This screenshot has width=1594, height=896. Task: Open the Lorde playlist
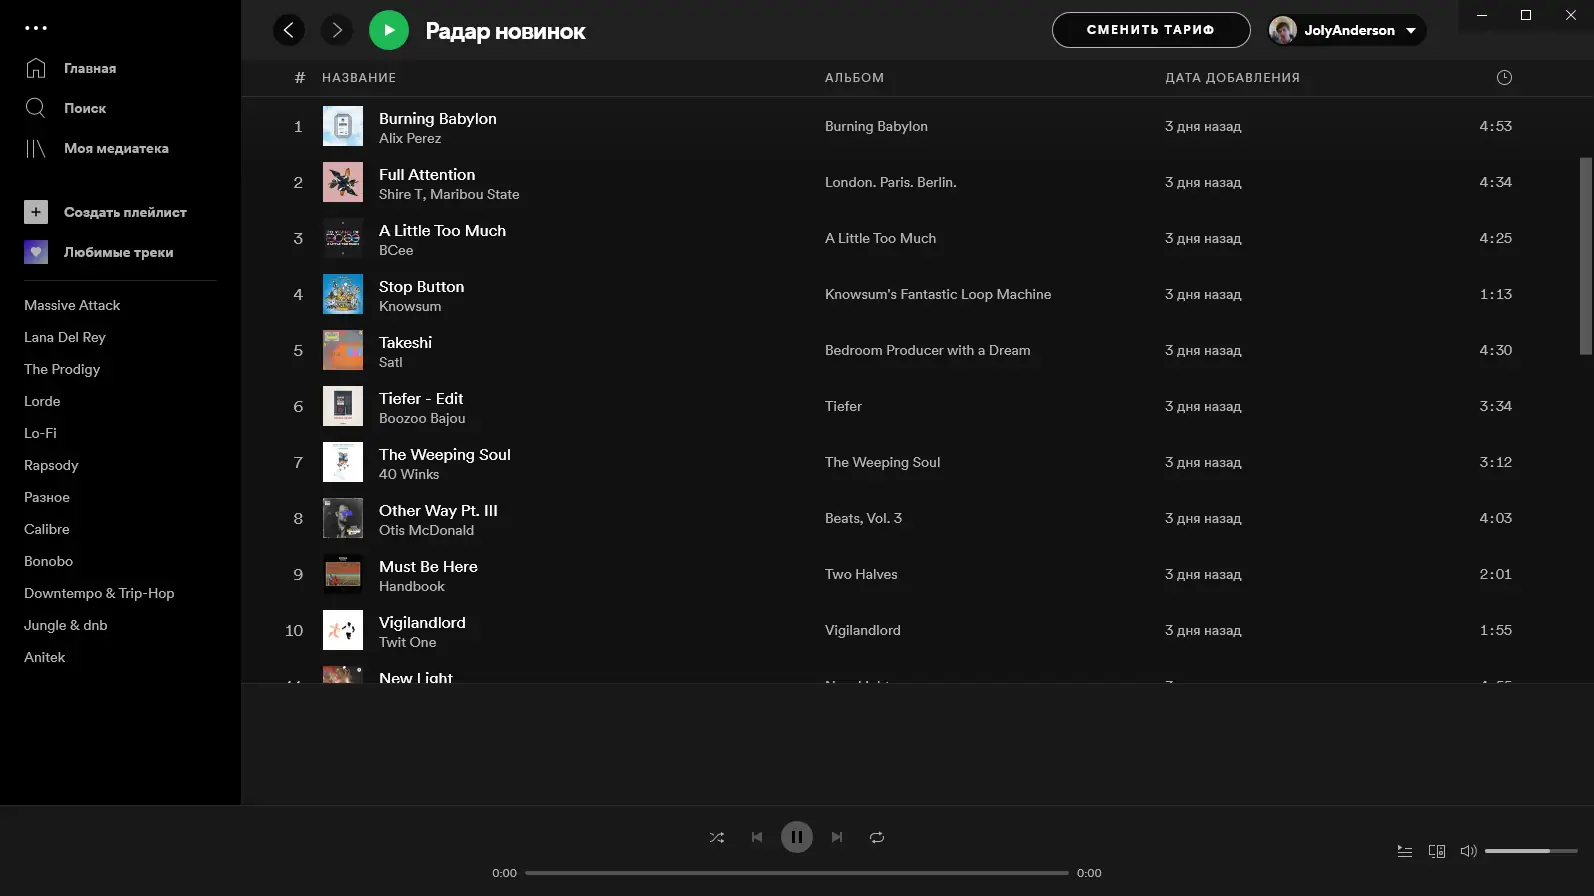click(x=42, y=401)
